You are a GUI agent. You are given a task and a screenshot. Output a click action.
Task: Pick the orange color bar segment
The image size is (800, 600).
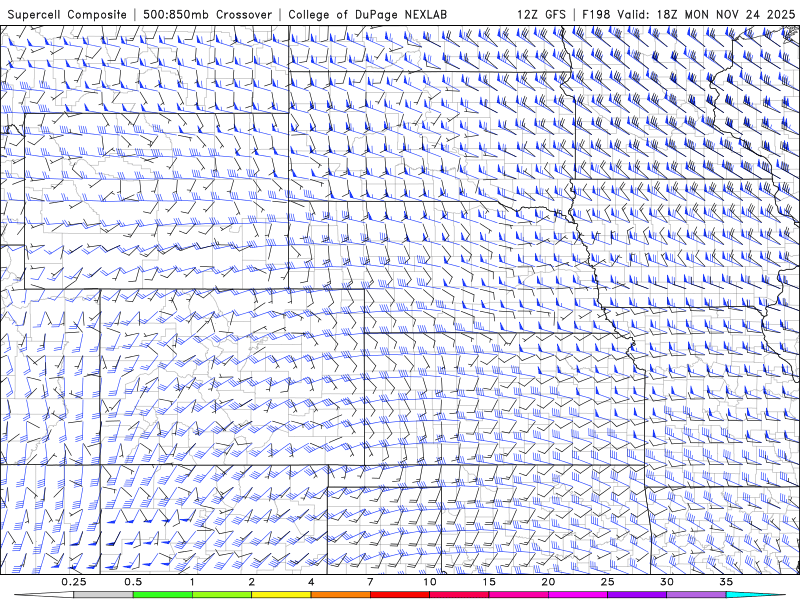pyautogui.click(x=340, y=595)
